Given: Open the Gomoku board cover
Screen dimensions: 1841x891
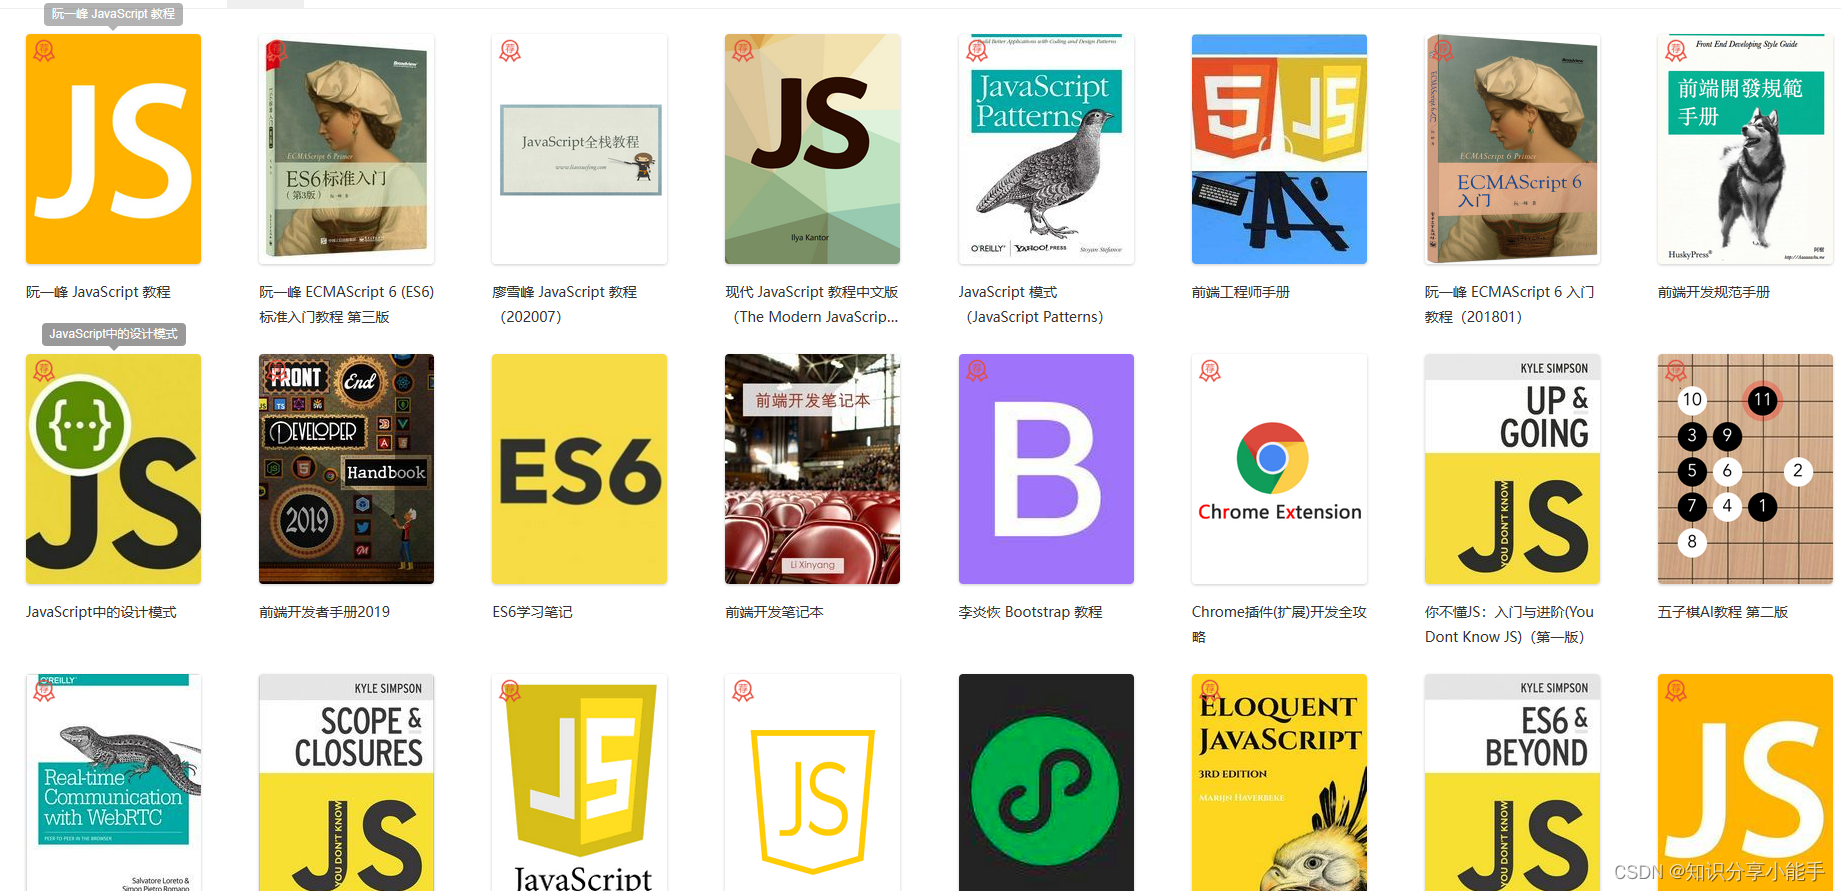Looking at the screenshot, I should (1745, 469).
